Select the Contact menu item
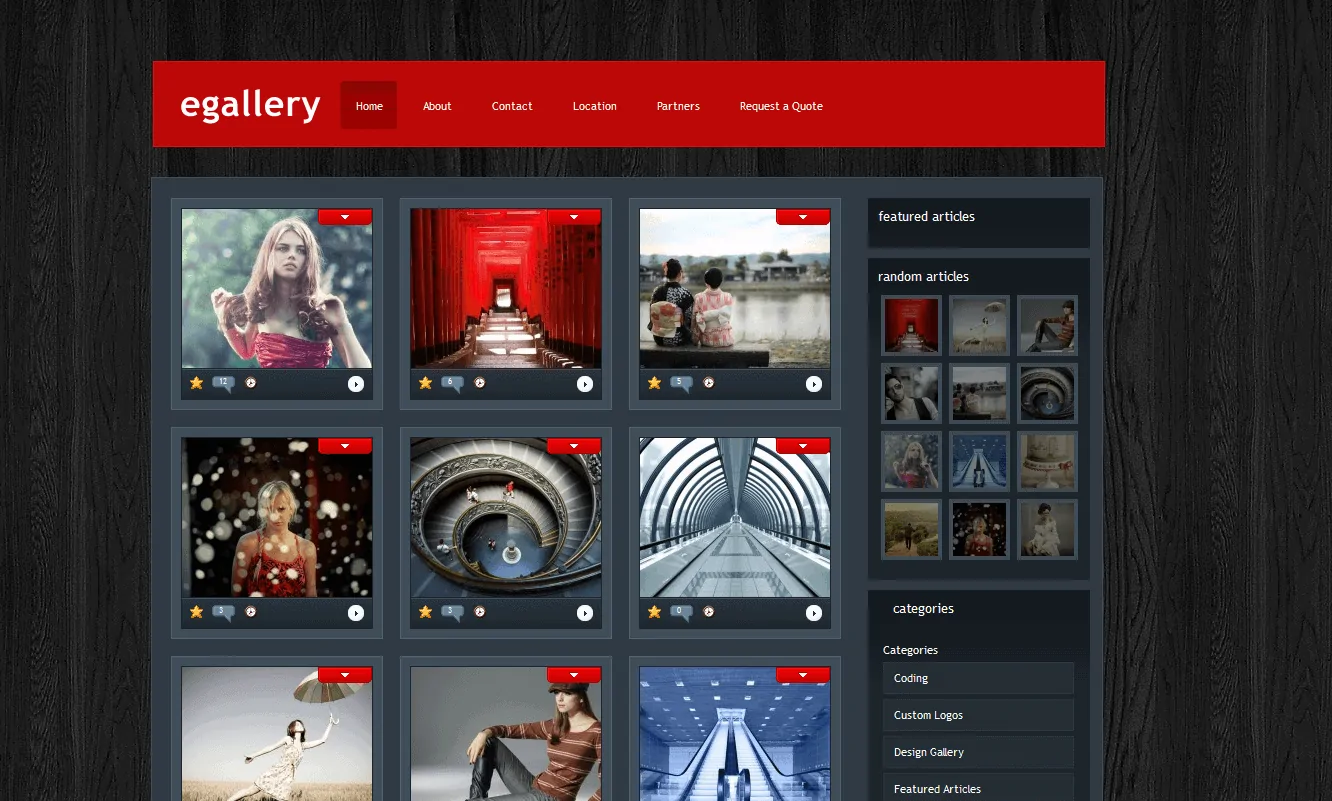Screen dimensions: 1332x801 click(512, 106)
